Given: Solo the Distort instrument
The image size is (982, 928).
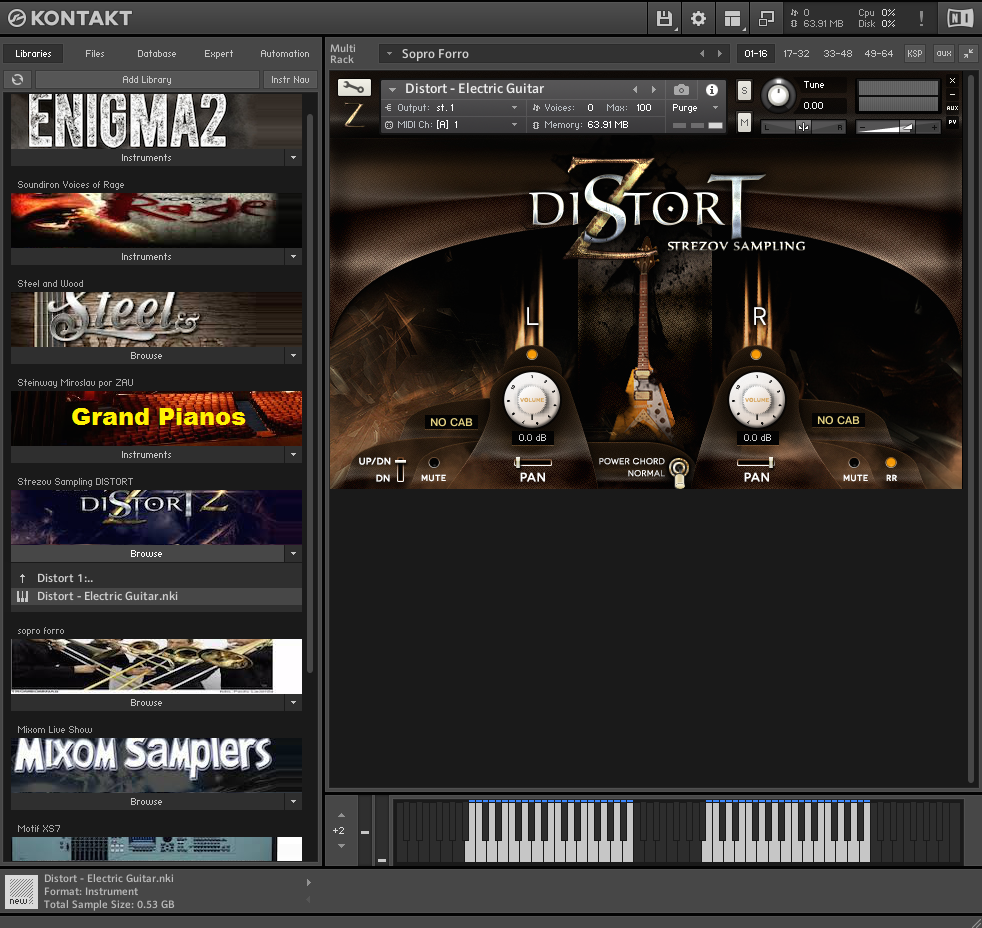Looking at the screenshot, I should tap(744, 90).
